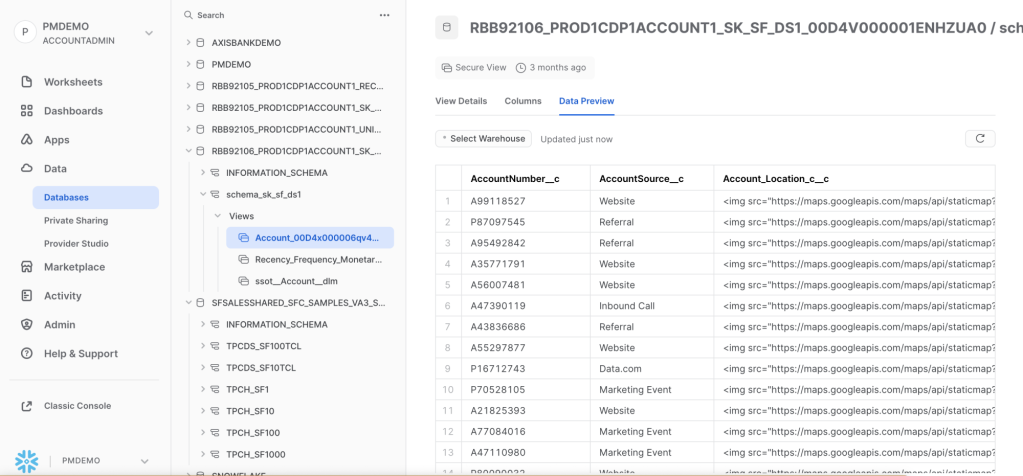The height and width of the screenshot is (476, 1023).
Task: Open the Admin section
Action: click(x=59, y=324)
